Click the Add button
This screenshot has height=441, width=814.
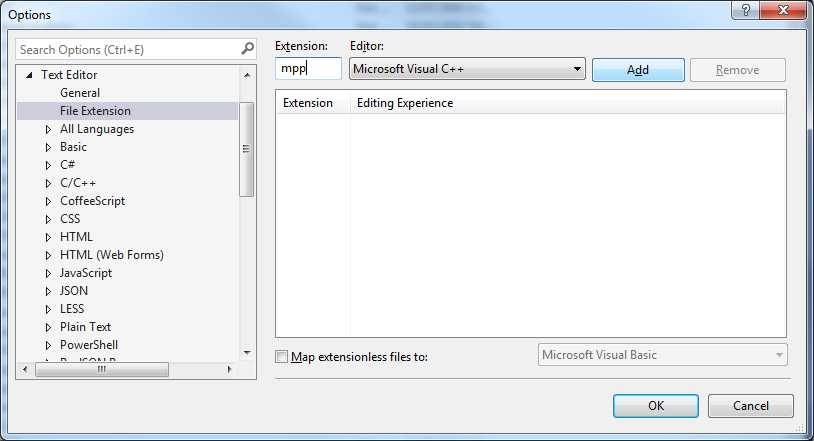[x=638, y=70]
